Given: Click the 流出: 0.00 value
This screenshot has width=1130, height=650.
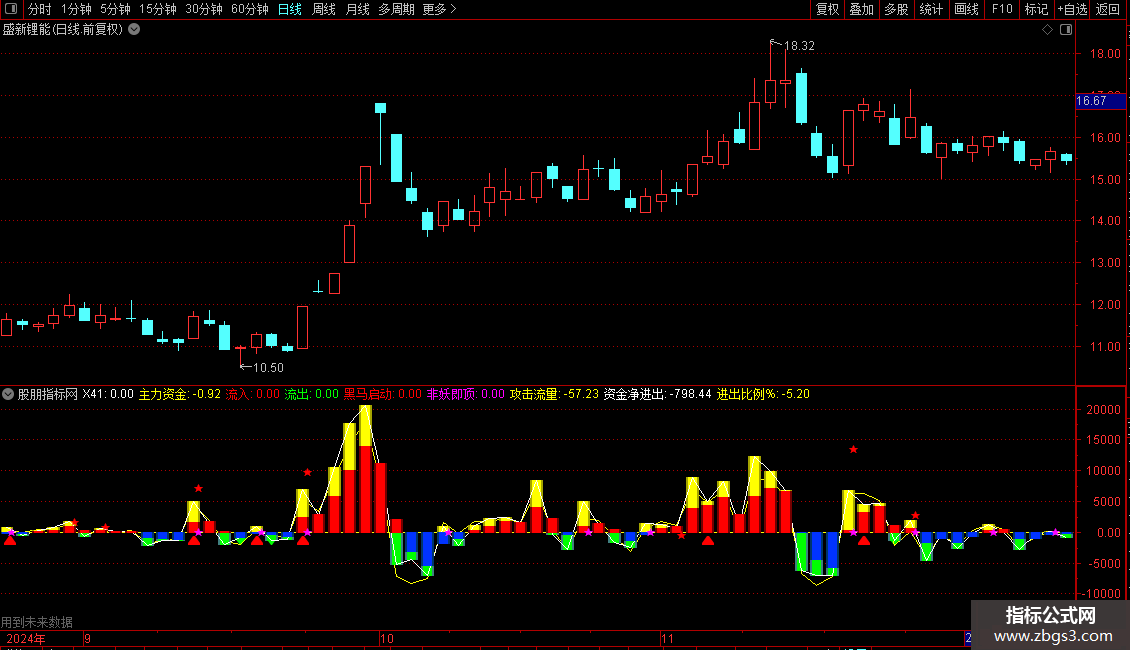Looking at the screenshot, I should point(311,394).
